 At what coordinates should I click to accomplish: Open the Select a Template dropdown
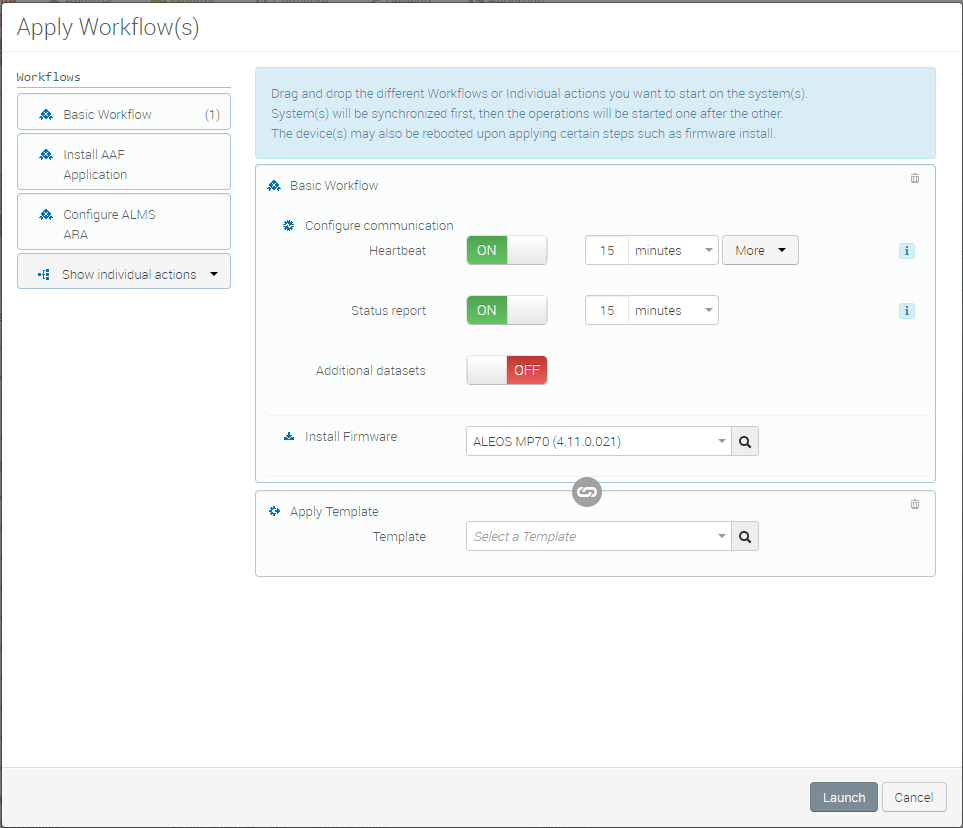tap(598, 537)
